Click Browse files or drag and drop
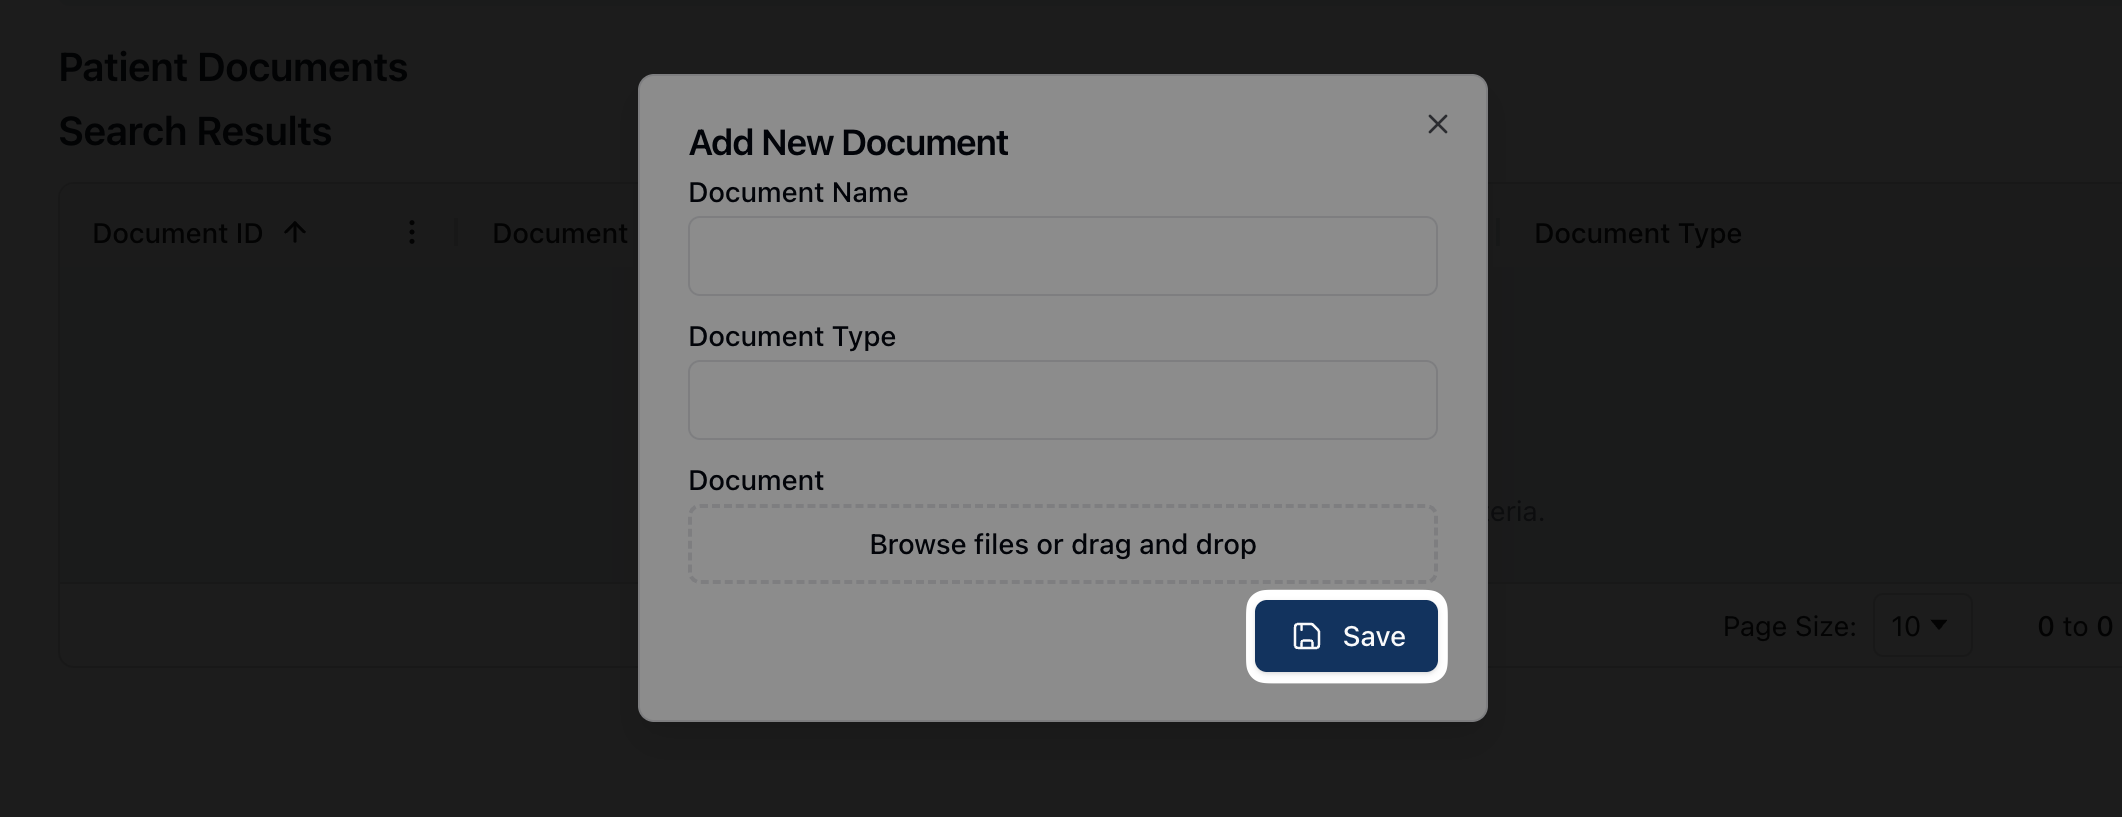The height and width of the screenshot is (817, 2122). (1062, 544)
